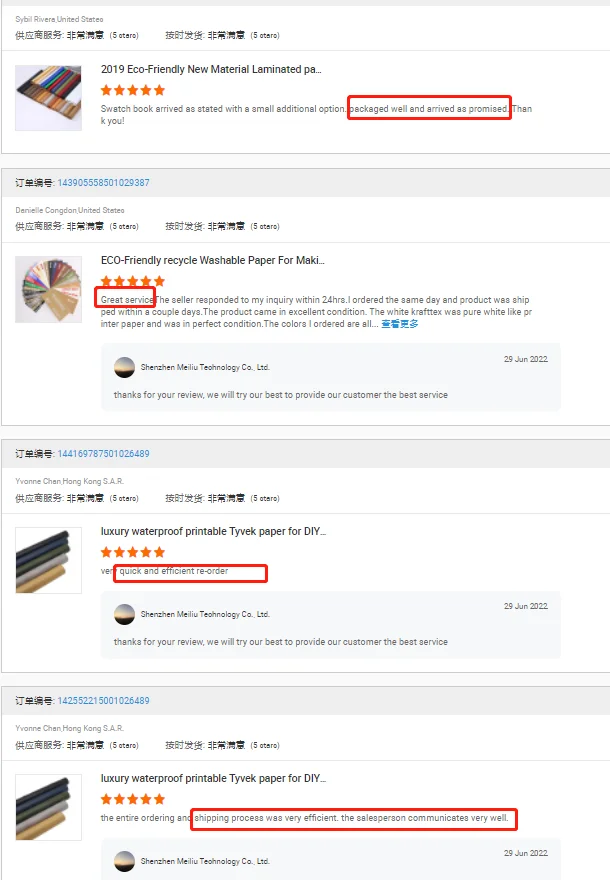Open order number 142552215001026489

click(x=103, y=700)
